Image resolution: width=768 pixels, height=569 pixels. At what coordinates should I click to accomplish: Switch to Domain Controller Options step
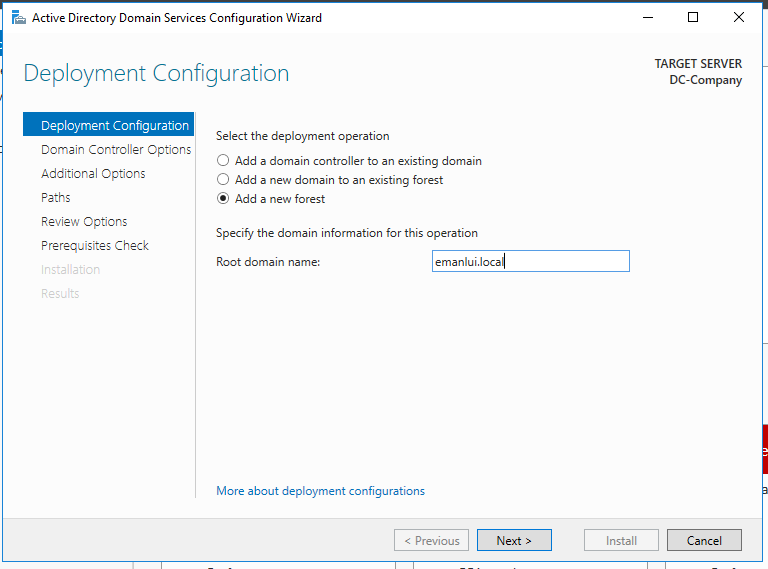point(116,150)
